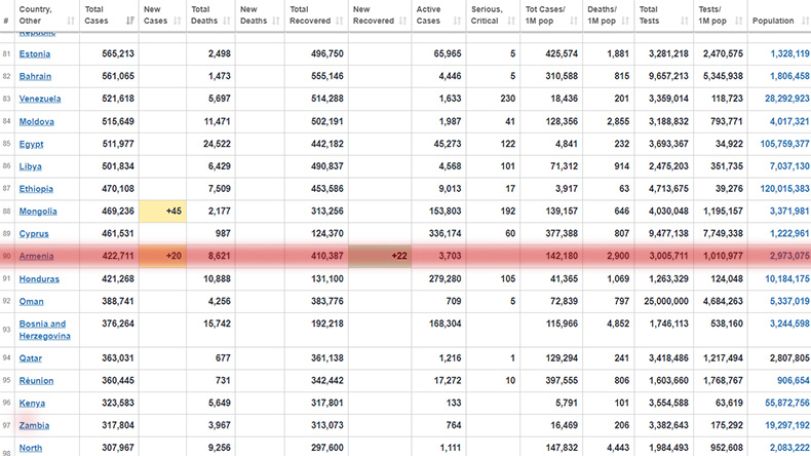Image resolution: width=811 pixels, height=456 pixels.
Task: Select Mongolia new cases +45 cell
Action: [162, 211]
